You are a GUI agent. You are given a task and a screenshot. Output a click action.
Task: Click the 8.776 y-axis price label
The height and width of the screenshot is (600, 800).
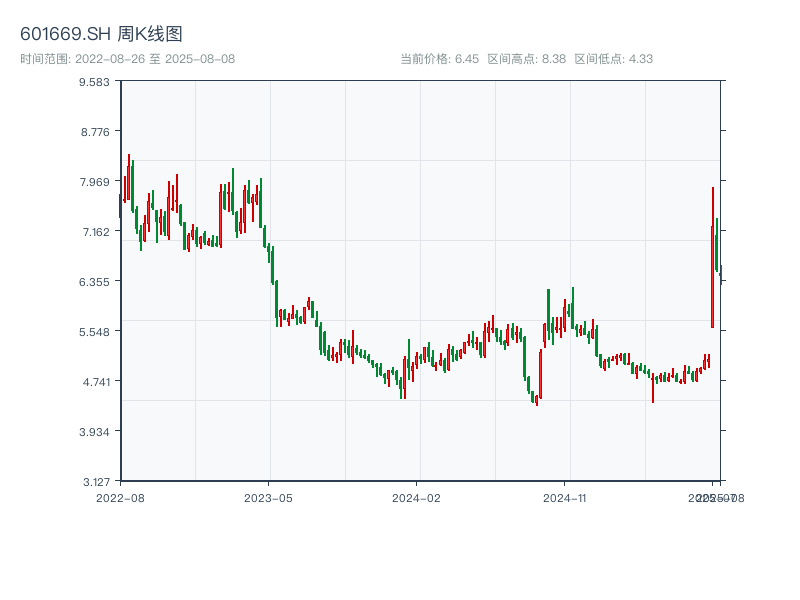click(x=94, y=132)
